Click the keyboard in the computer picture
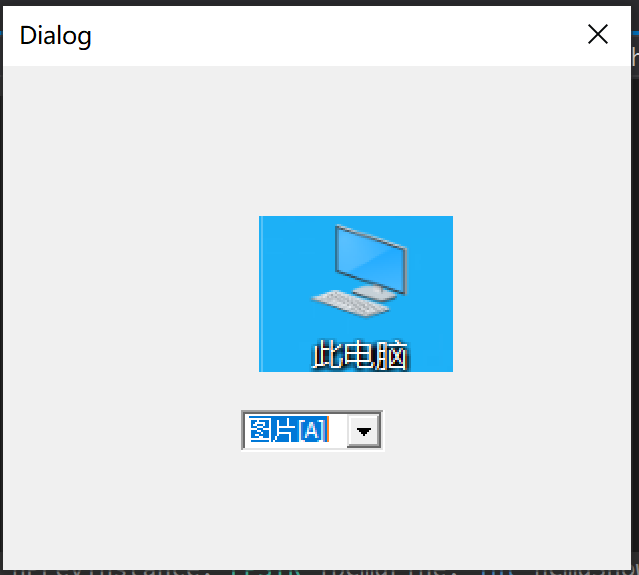The image size is (639, 575). tap(350, 303)
